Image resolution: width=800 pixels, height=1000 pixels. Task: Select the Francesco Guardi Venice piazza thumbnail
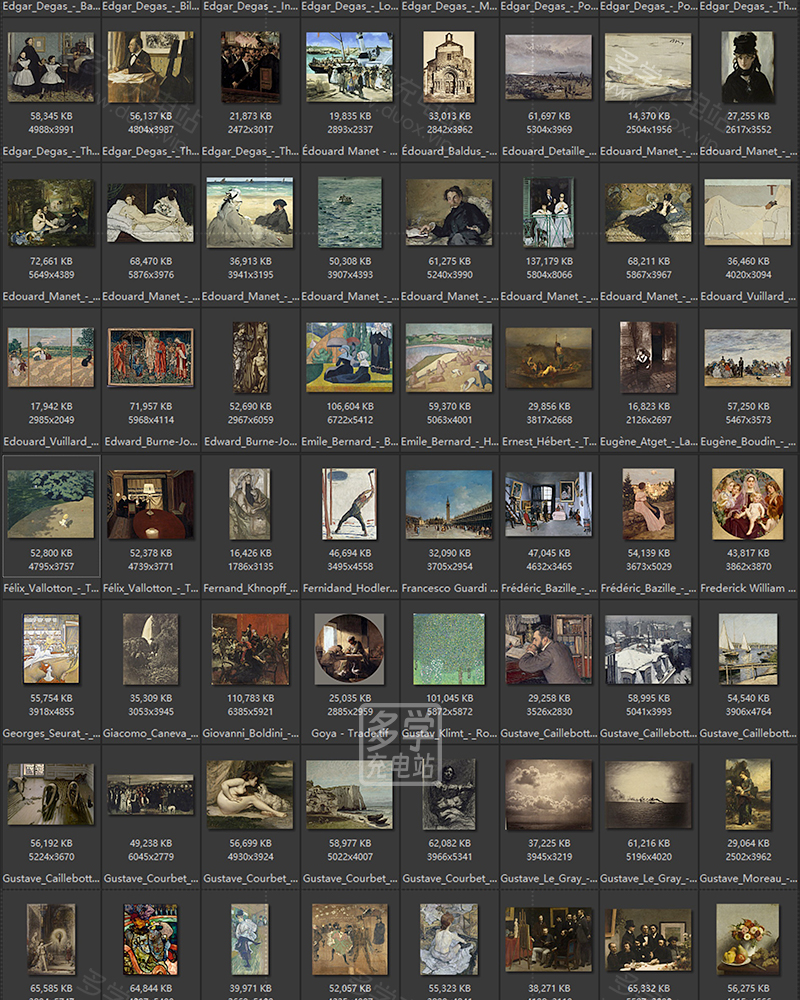[449, 503]
